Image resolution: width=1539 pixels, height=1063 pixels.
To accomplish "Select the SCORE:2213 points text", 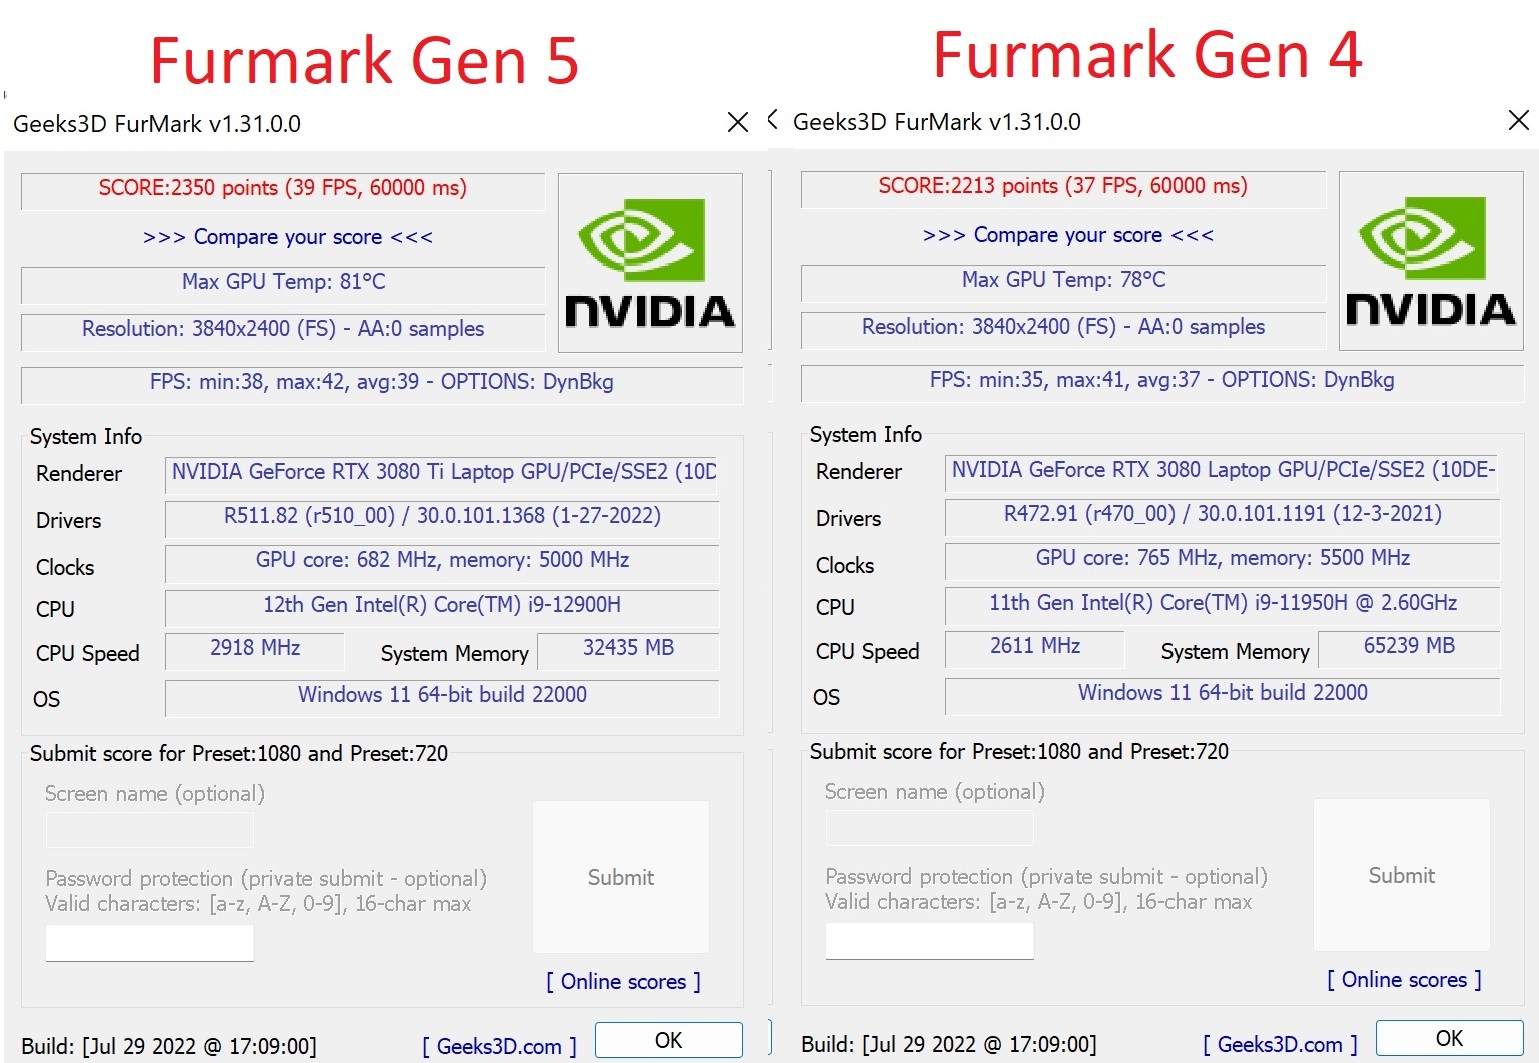I will click(x=1063, y=186).
